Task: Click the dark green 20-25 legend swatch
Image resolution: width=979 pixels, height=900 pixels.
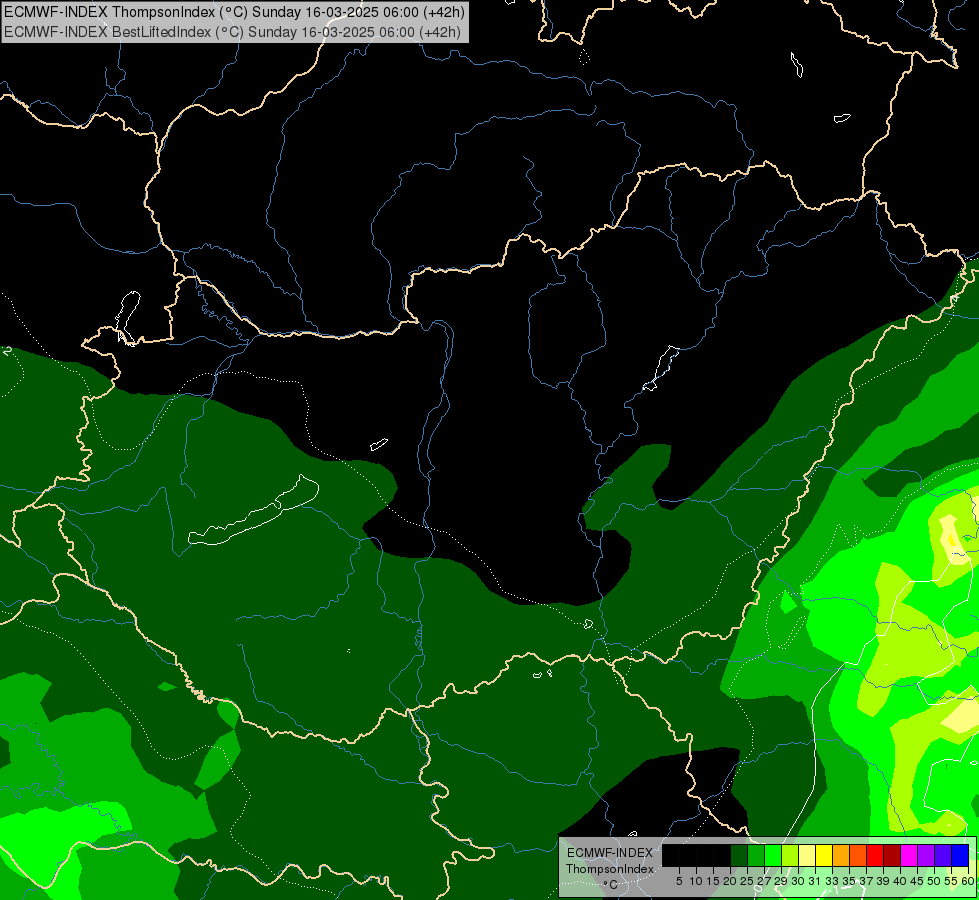Action: pos(739,855)
